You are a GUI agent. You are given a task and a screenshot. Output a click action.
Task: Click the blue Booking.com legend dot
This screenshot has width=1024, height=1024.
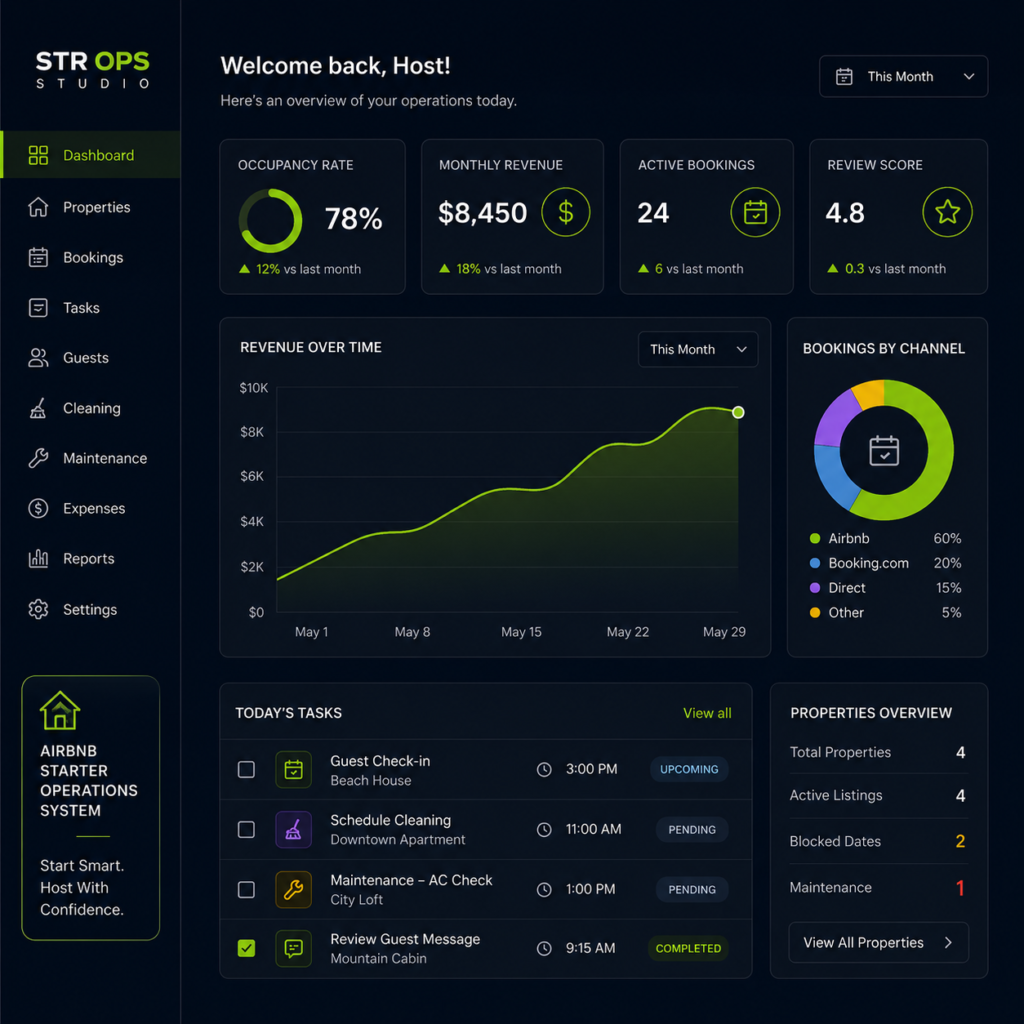pyautogui.click(x=814, y=563)
